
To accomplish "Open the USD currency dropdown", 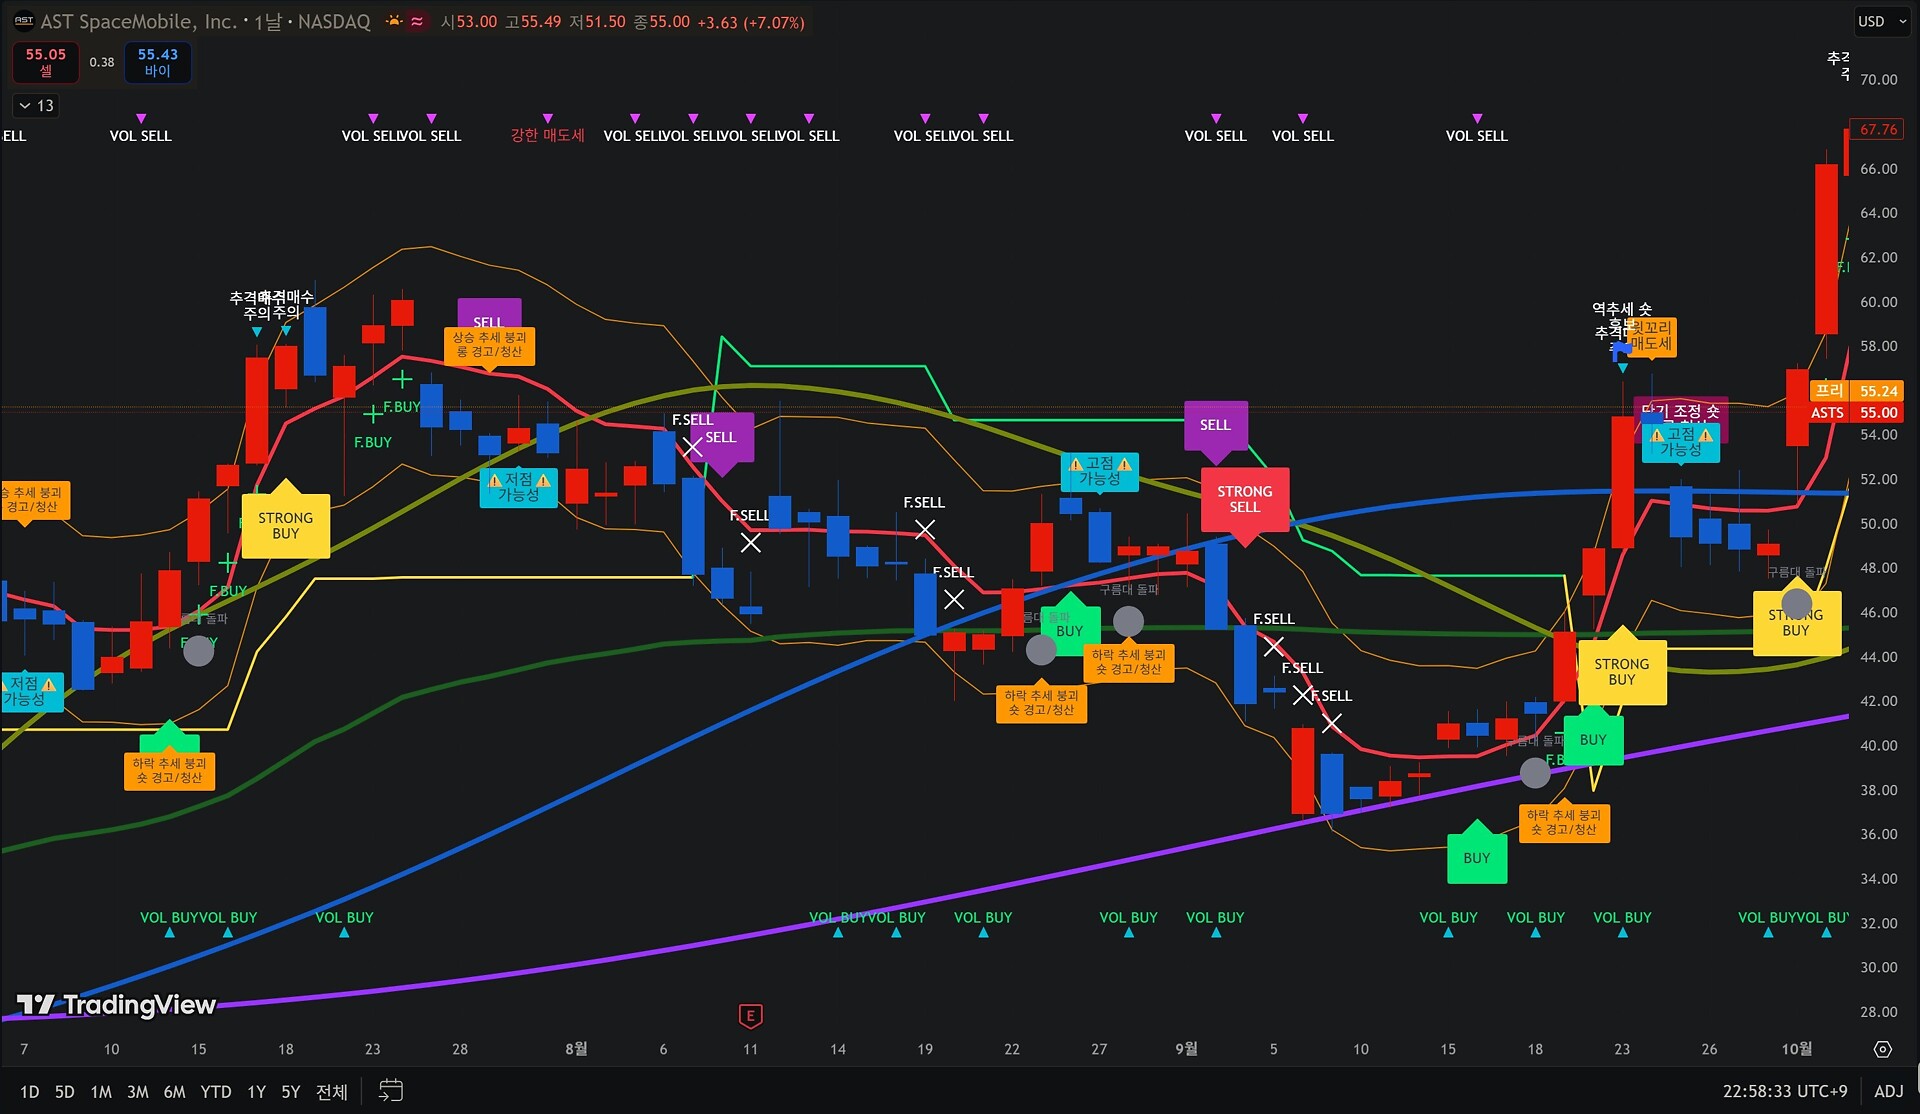I will (x=1881, y=21).
